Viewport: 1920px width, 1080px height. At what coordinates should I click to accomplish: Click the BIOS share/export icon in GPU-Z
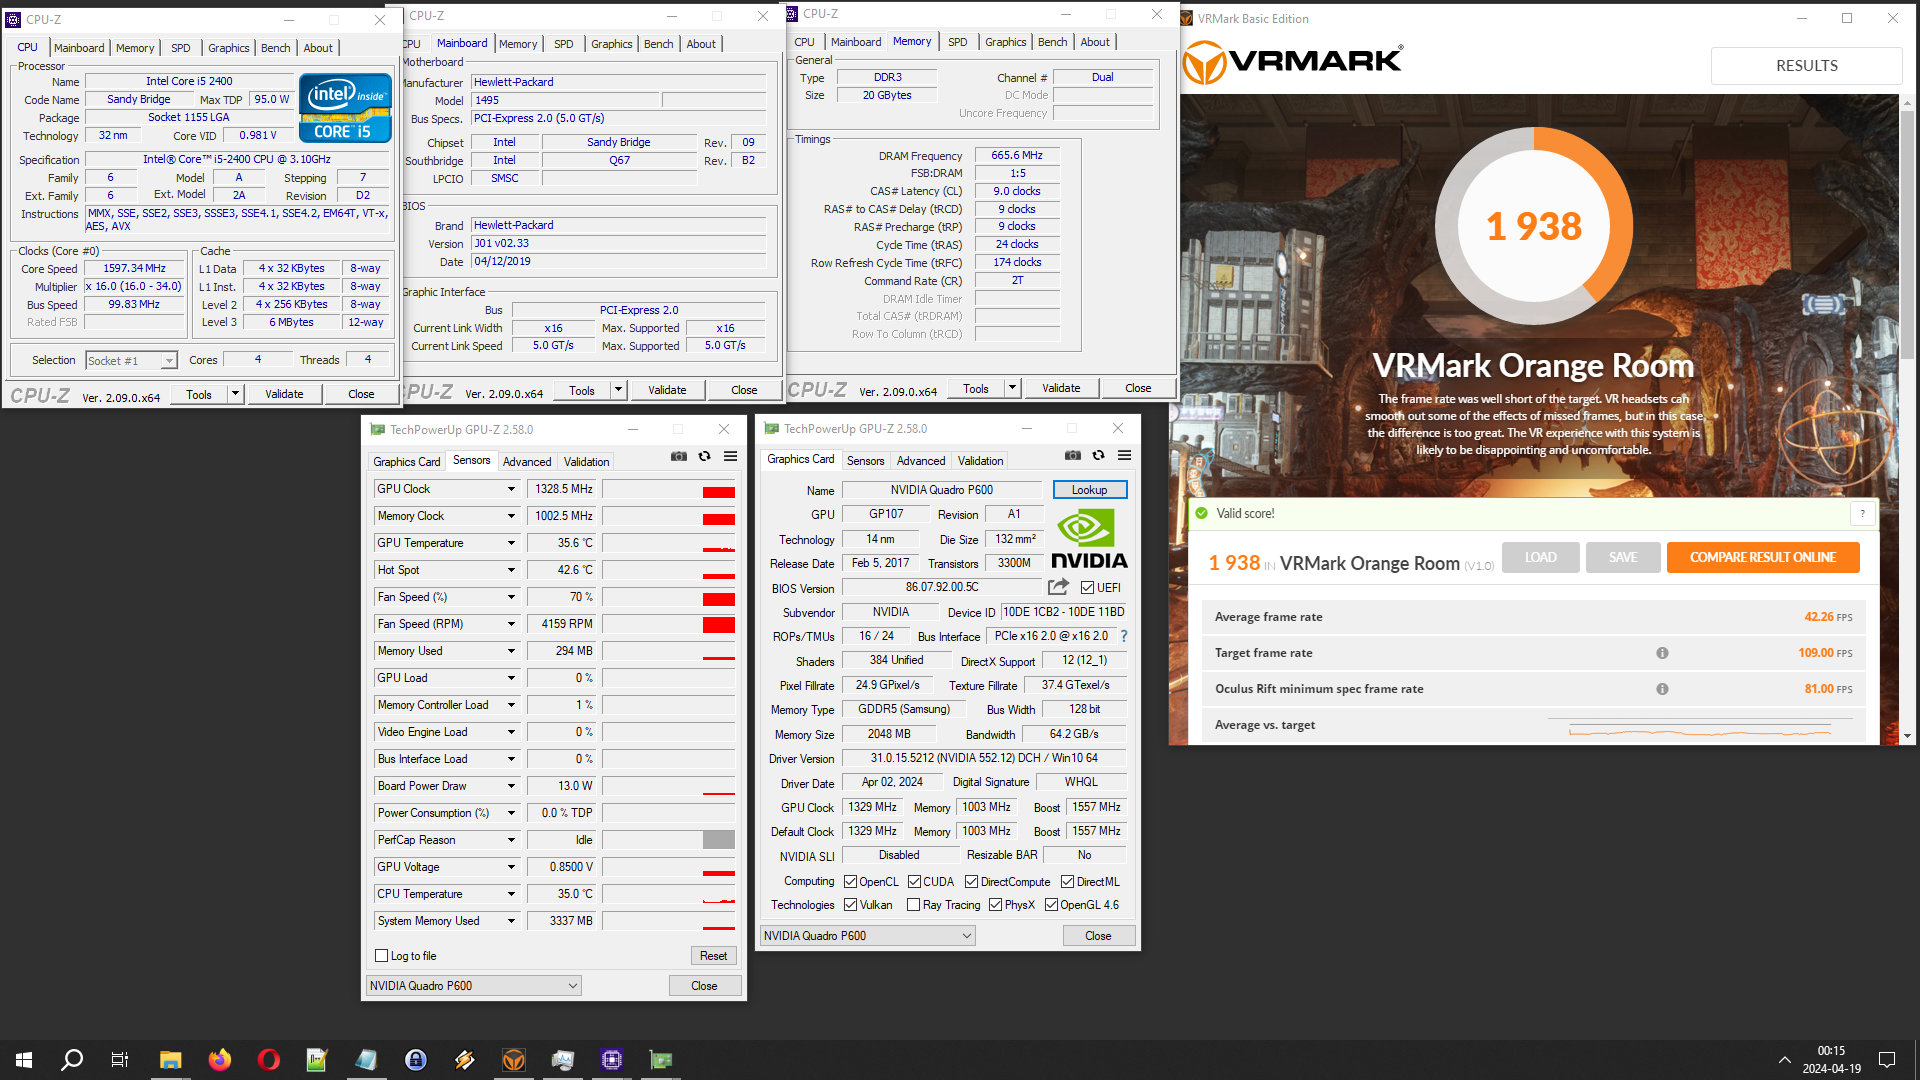click(1058, 587)
